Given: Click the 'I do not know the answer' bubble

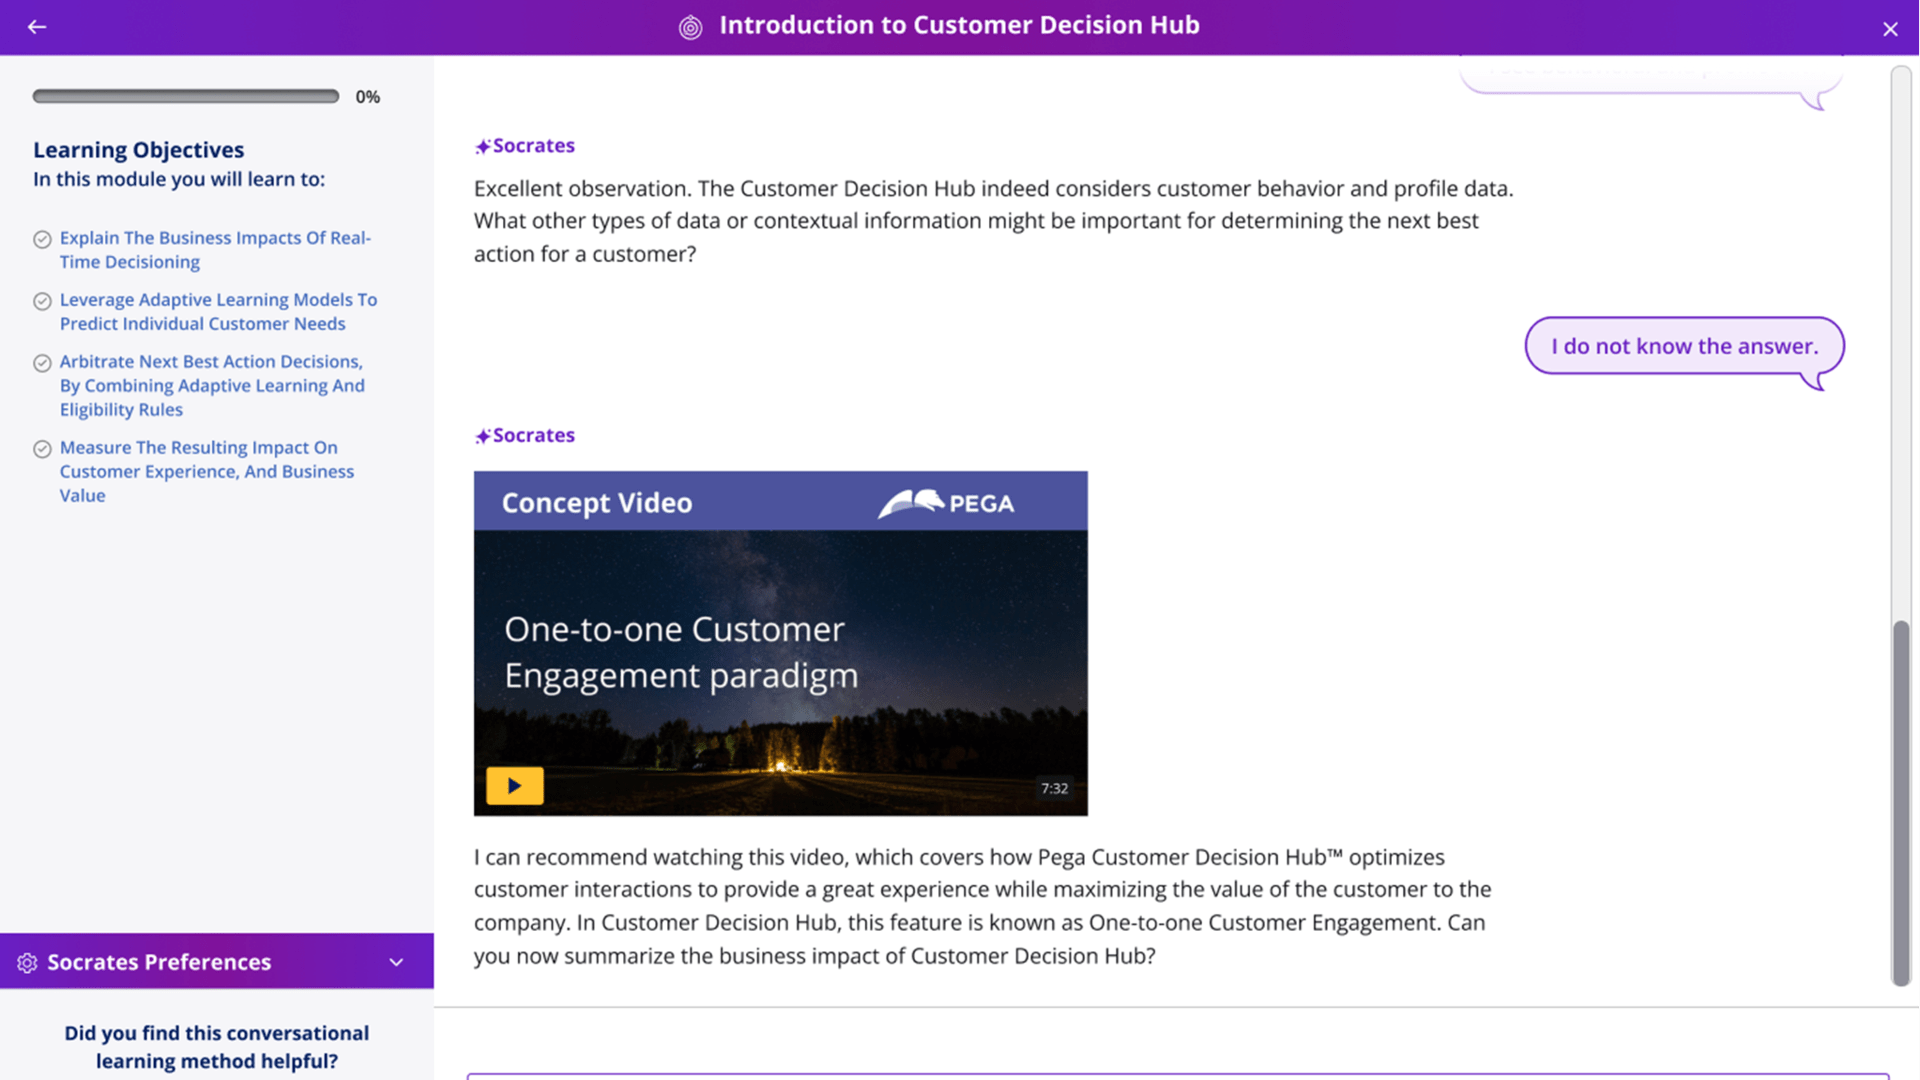Looking at the screenshot, I should [1684, 346].
